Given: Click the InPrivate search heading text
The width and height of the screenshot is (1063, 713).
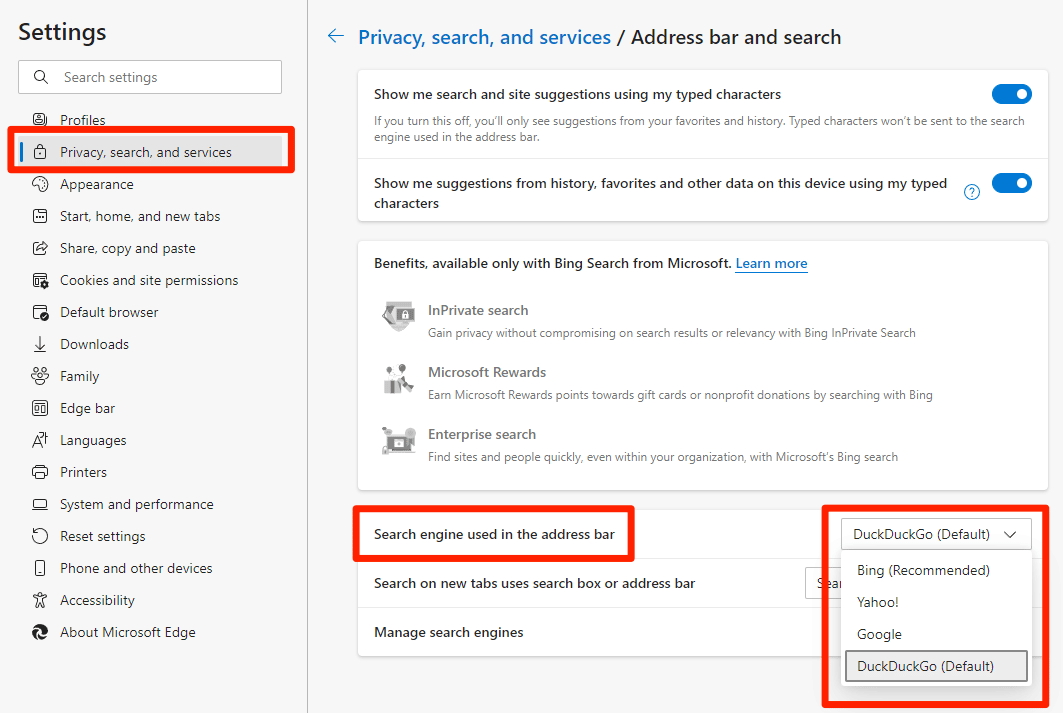Looking at the screenshot, I should click(x=478, y=310).
